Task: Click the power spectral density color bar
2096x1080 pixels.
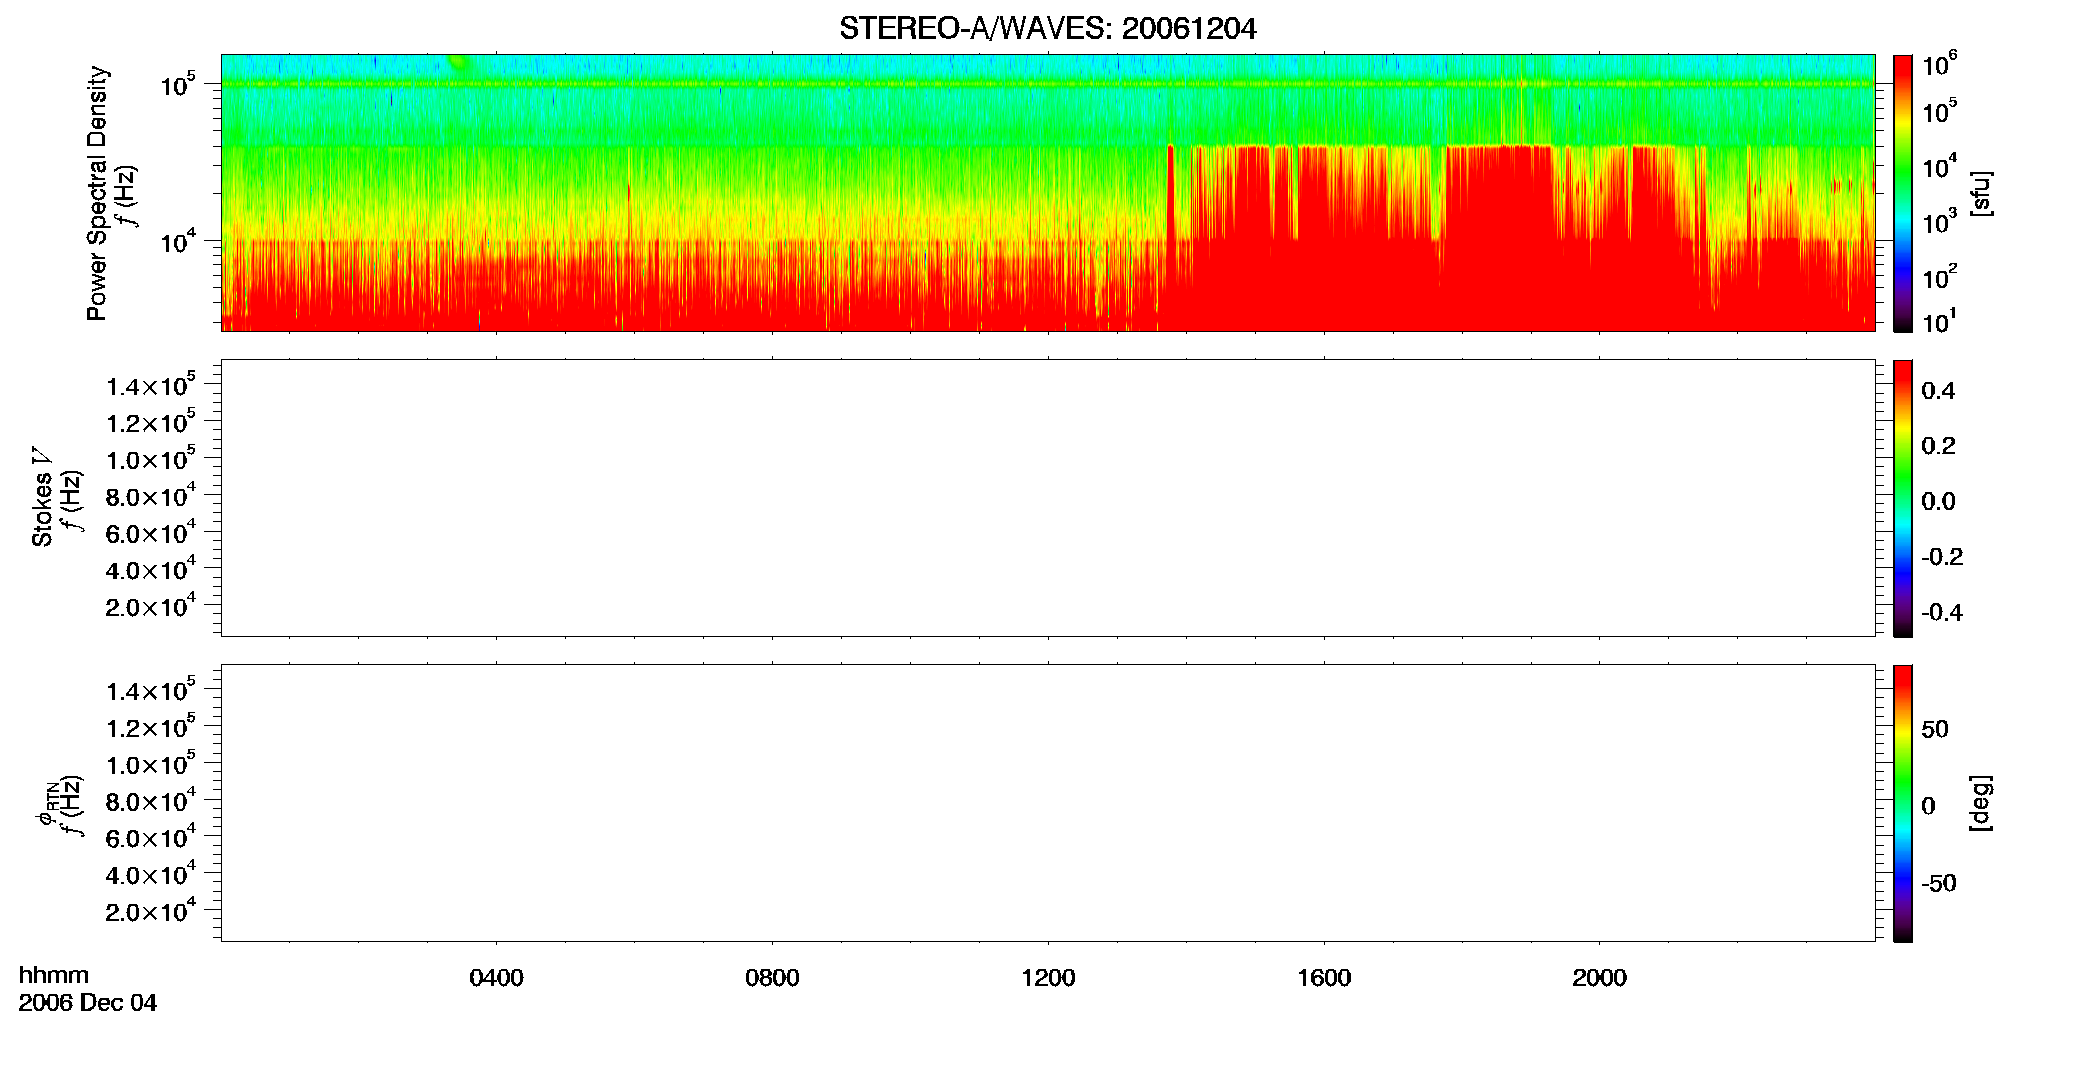Action: (1903, 193)
